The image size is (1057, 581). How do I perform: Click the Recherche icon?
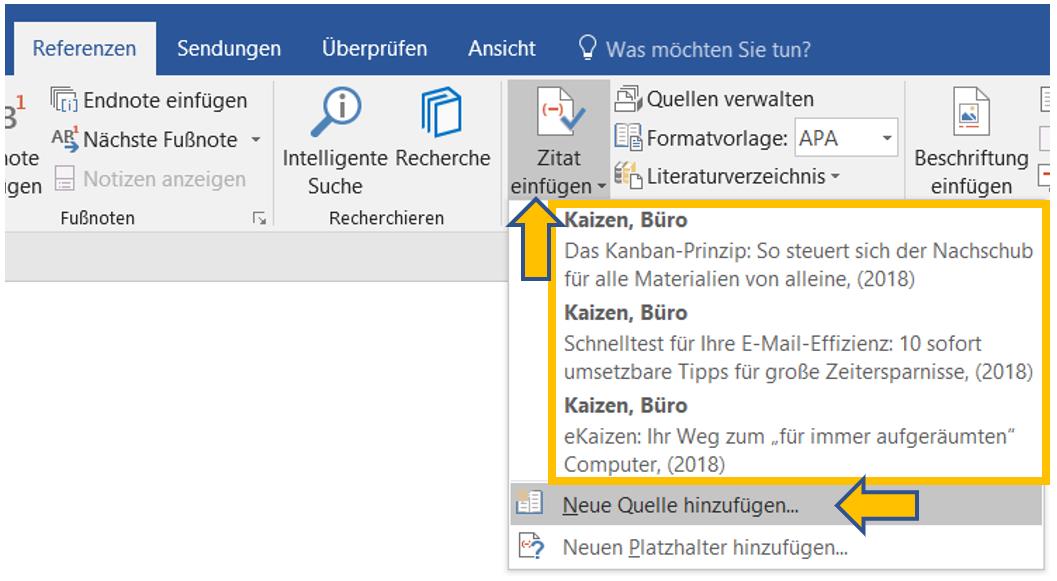pyautogui.click(x=441, y=114)
